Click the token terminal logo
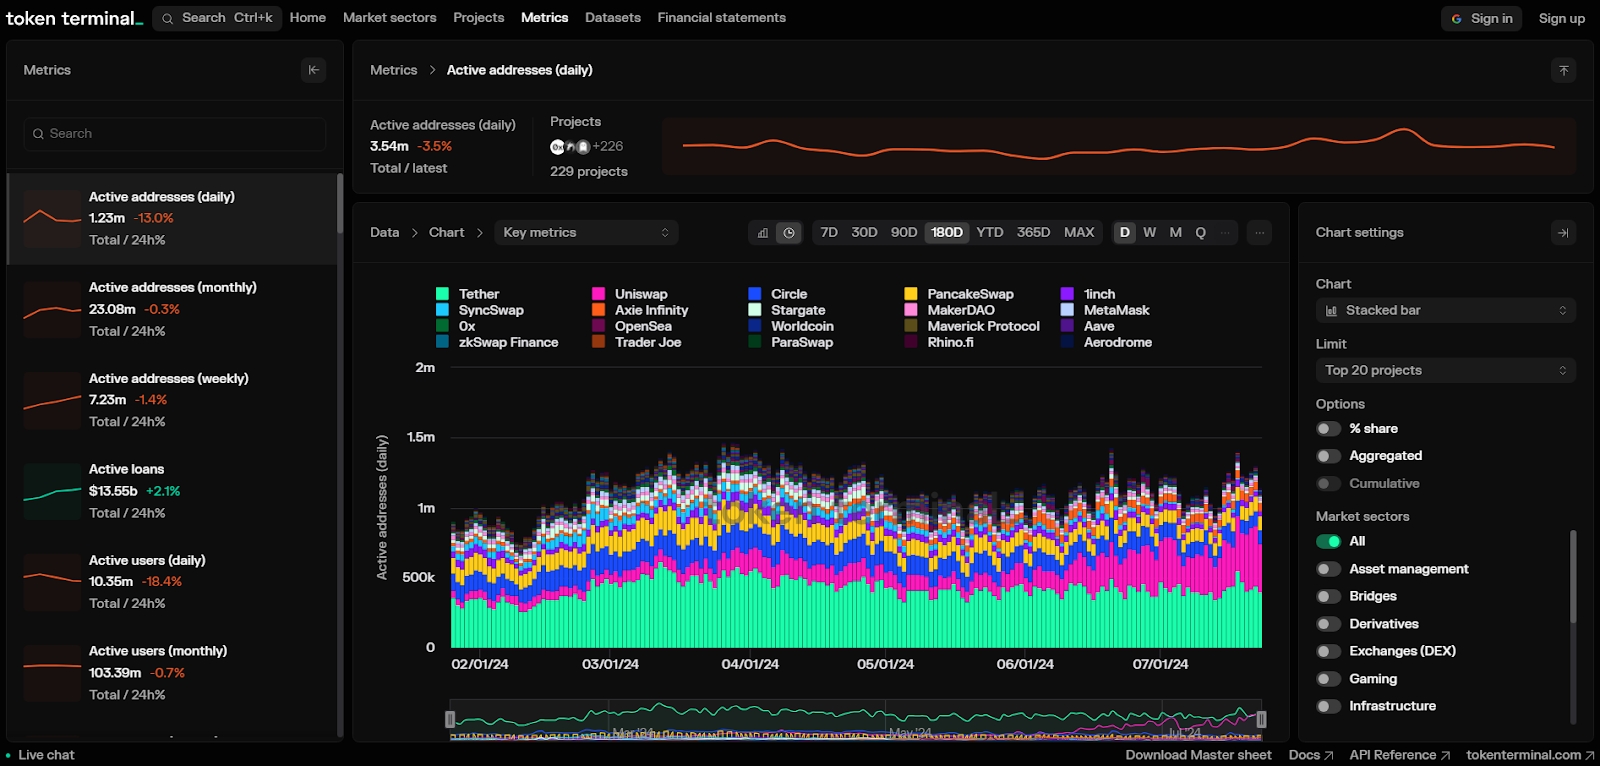This screenshot has width=1600, height=766. pos(74,18)
